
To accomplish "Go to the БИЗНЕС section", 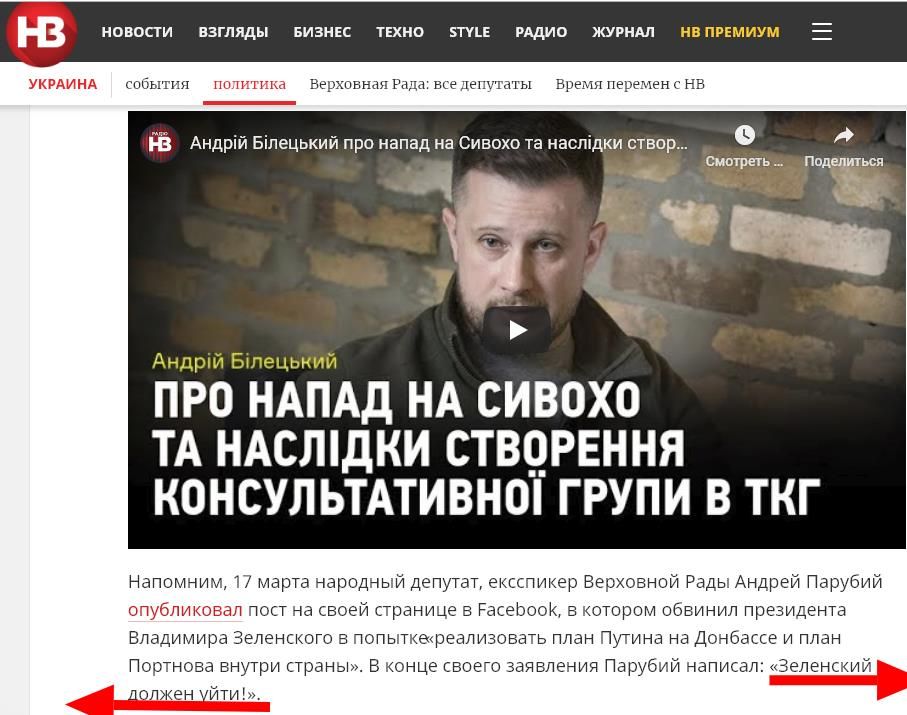I will 322,32.
